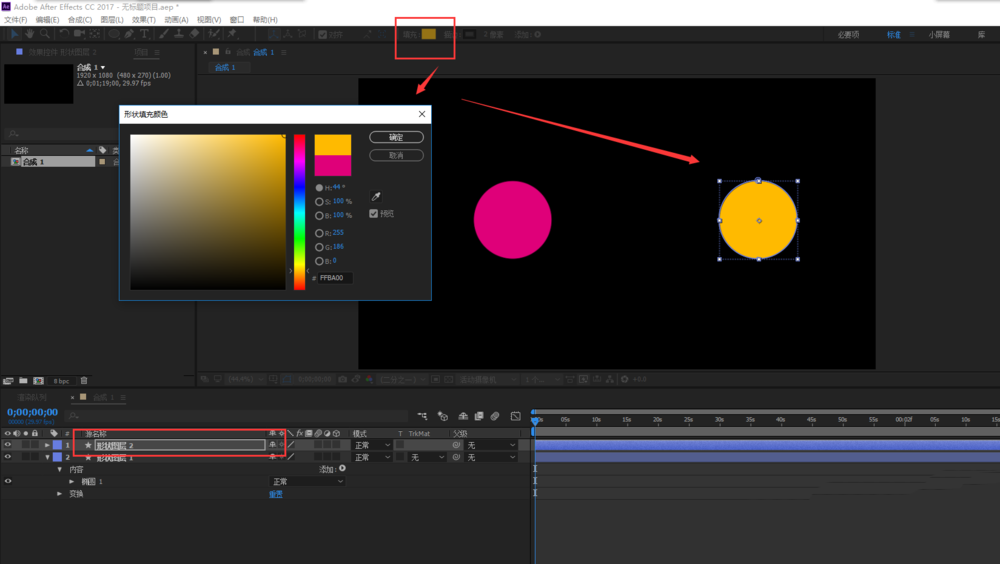Select the Zoom magnifier tool

point(45,34)
